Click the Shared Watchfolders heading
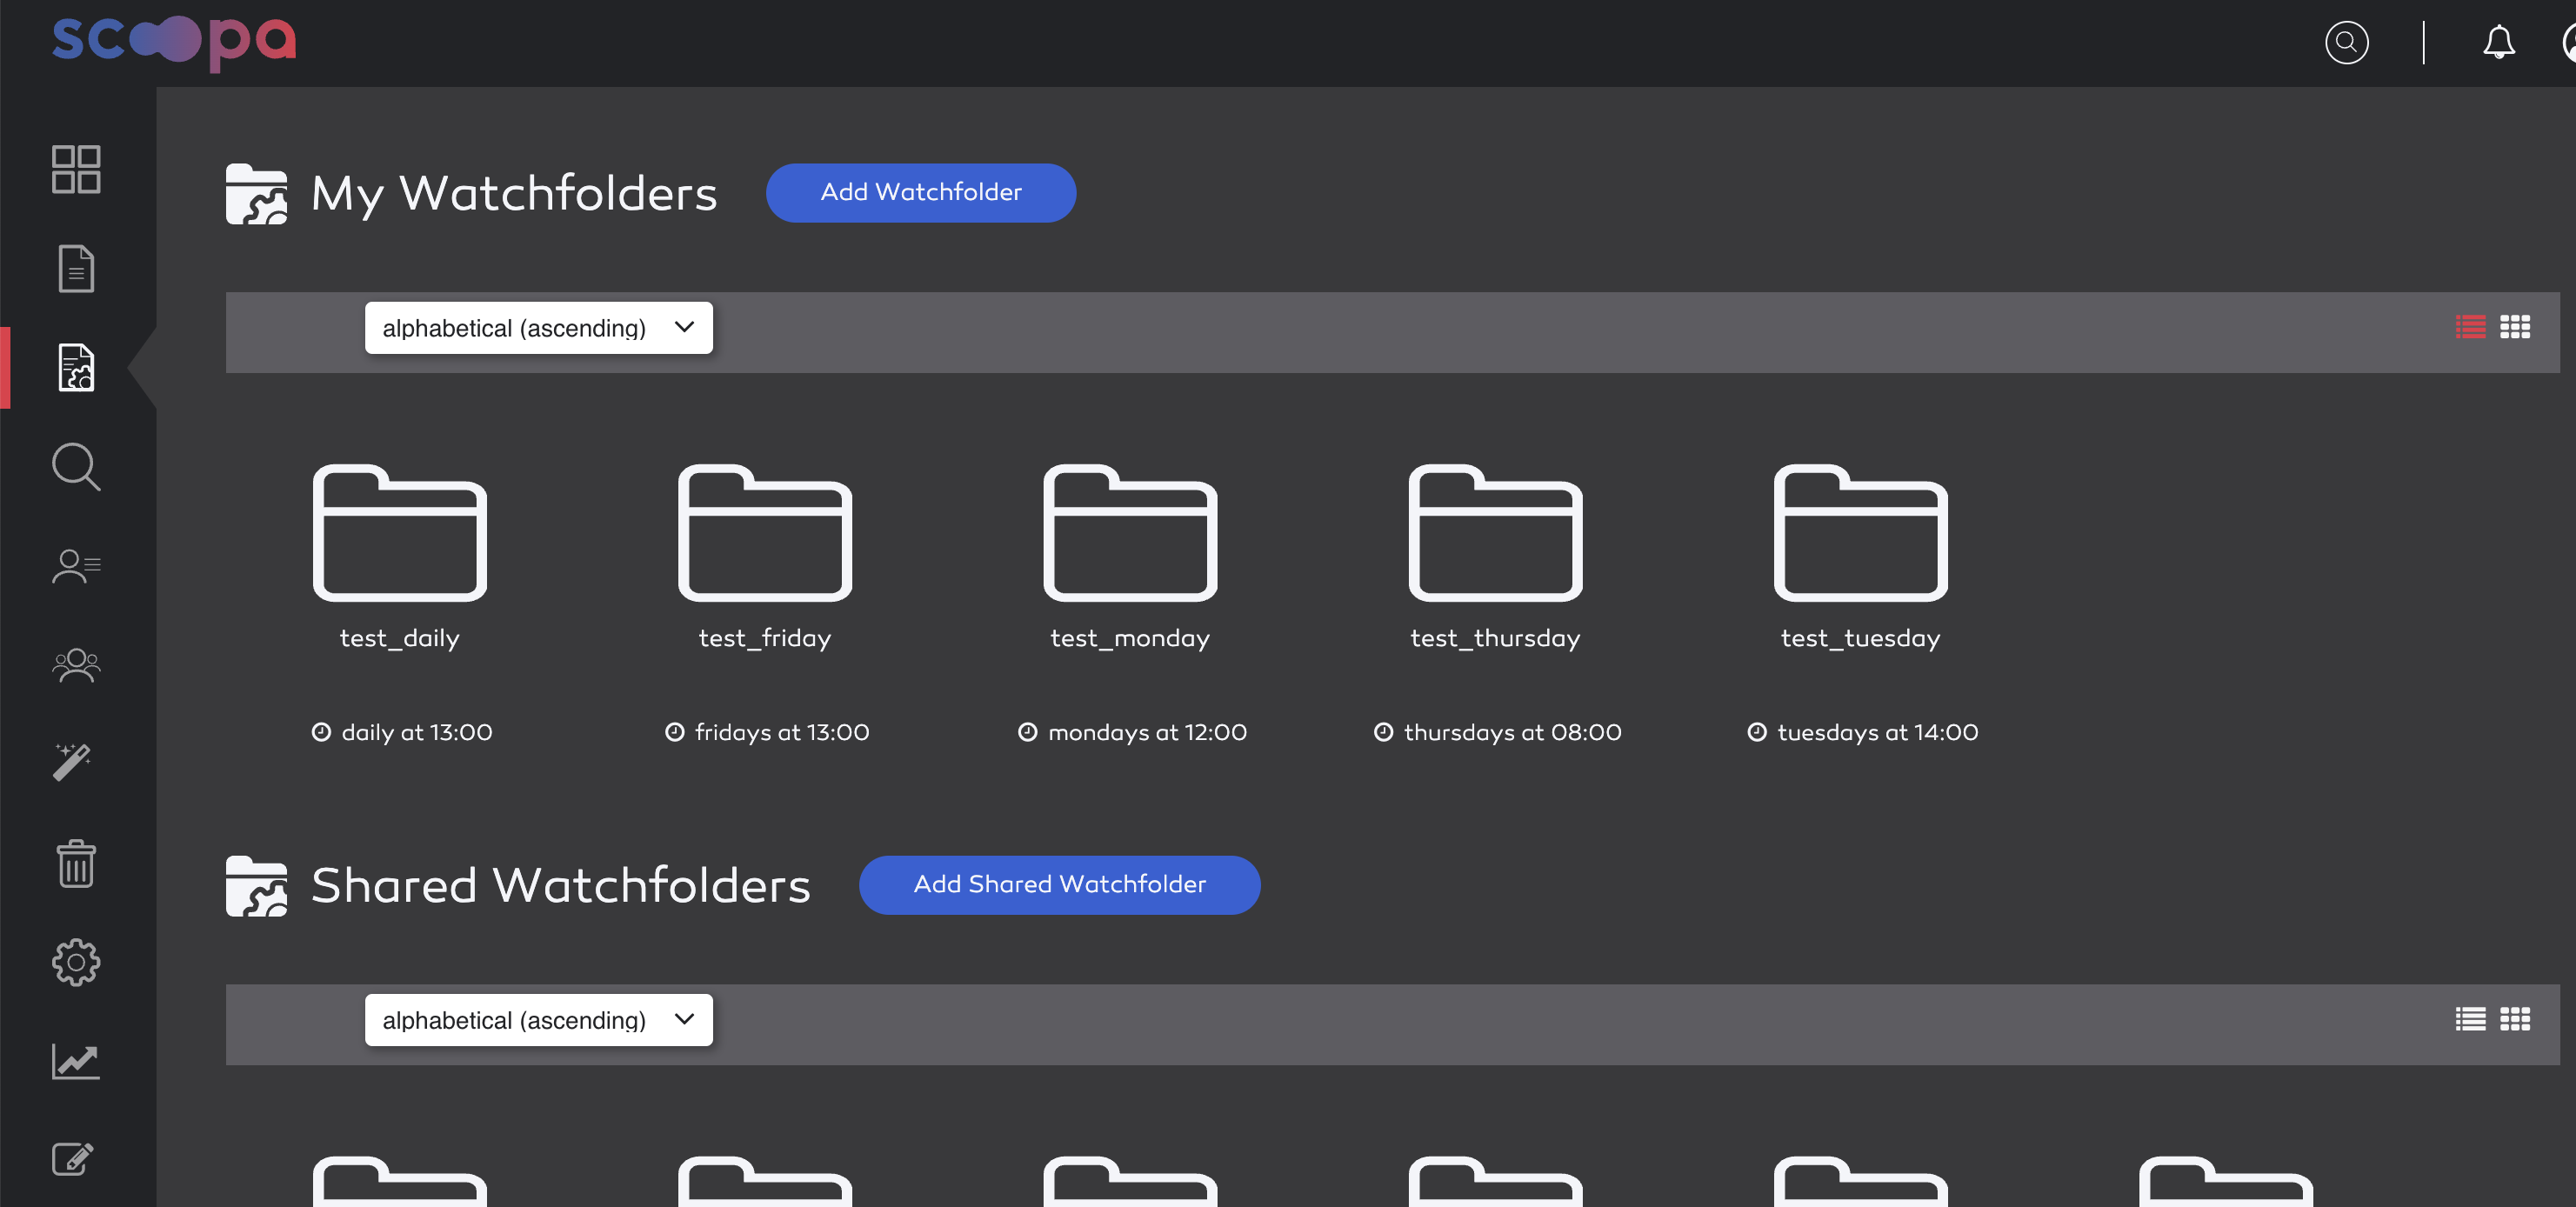The image size is (2576, 1207). coord(561,885)
